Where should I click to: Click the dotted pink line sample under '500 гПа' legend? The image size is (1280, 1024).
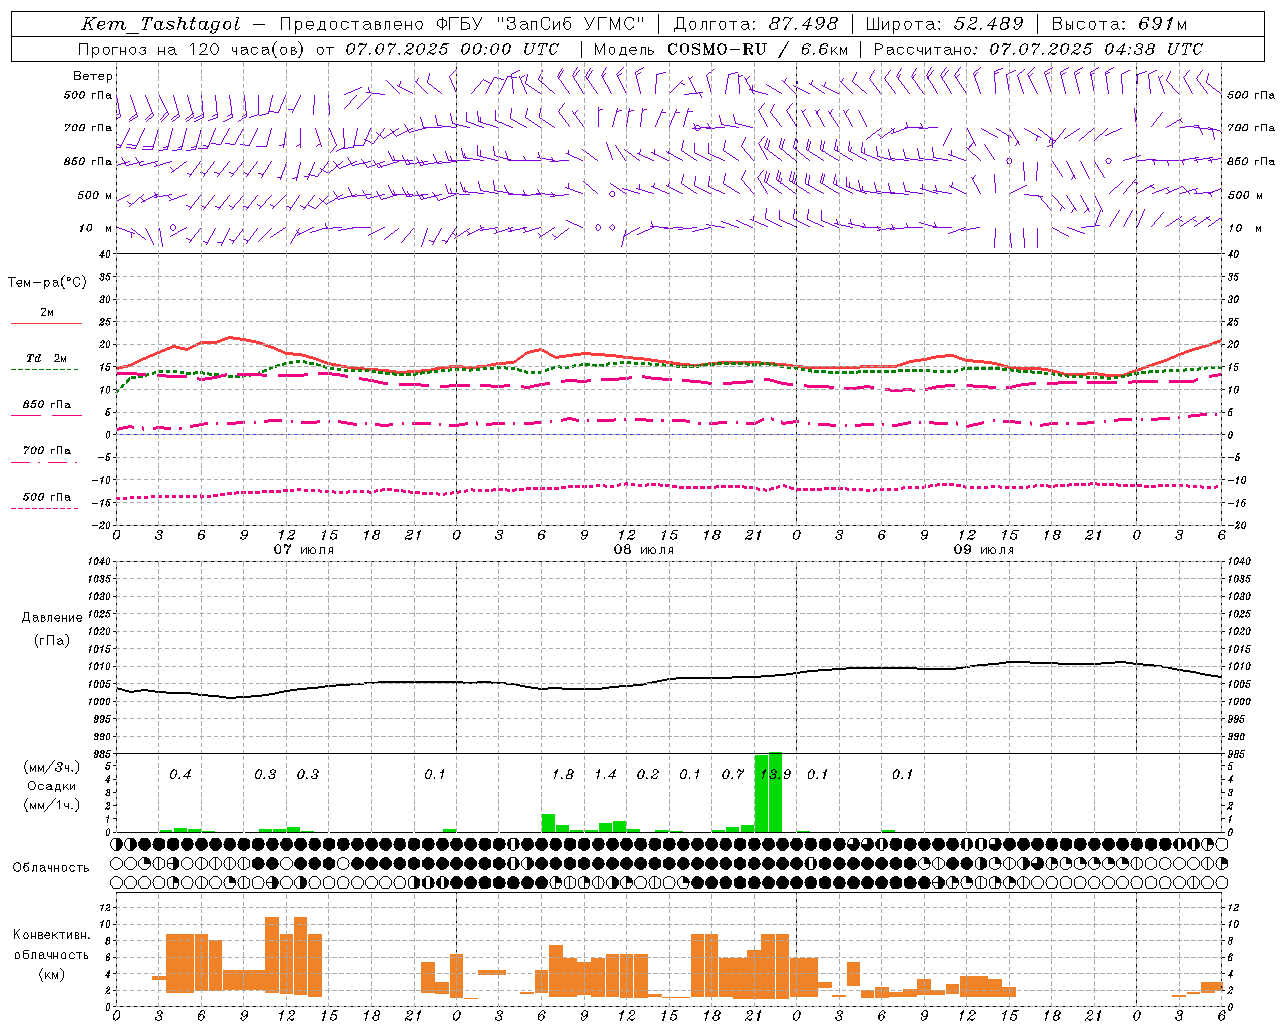pyautogui.click(x=44, y=509)
